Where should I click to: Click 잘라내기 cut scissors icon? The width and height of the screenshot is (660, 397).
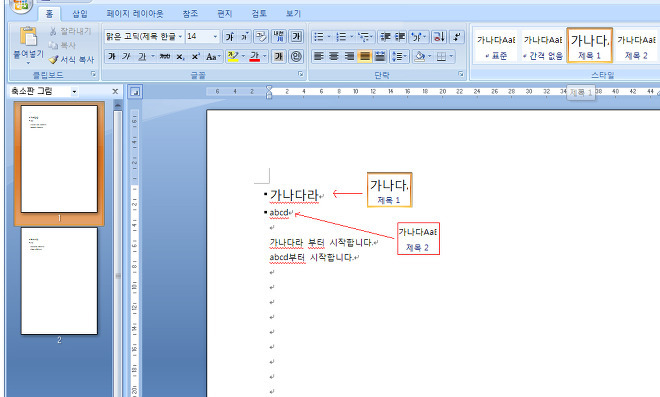point(53,31)
